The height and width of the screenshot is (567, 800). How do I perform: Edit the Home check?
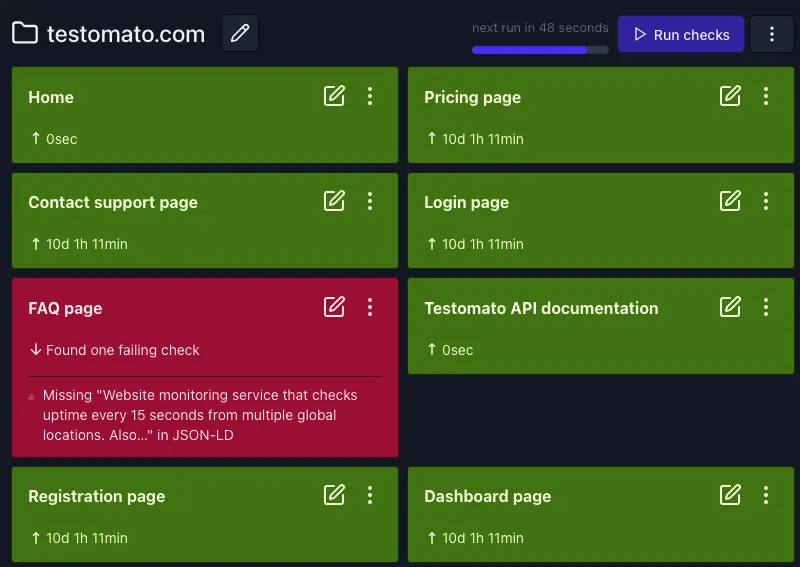point(334,96)
